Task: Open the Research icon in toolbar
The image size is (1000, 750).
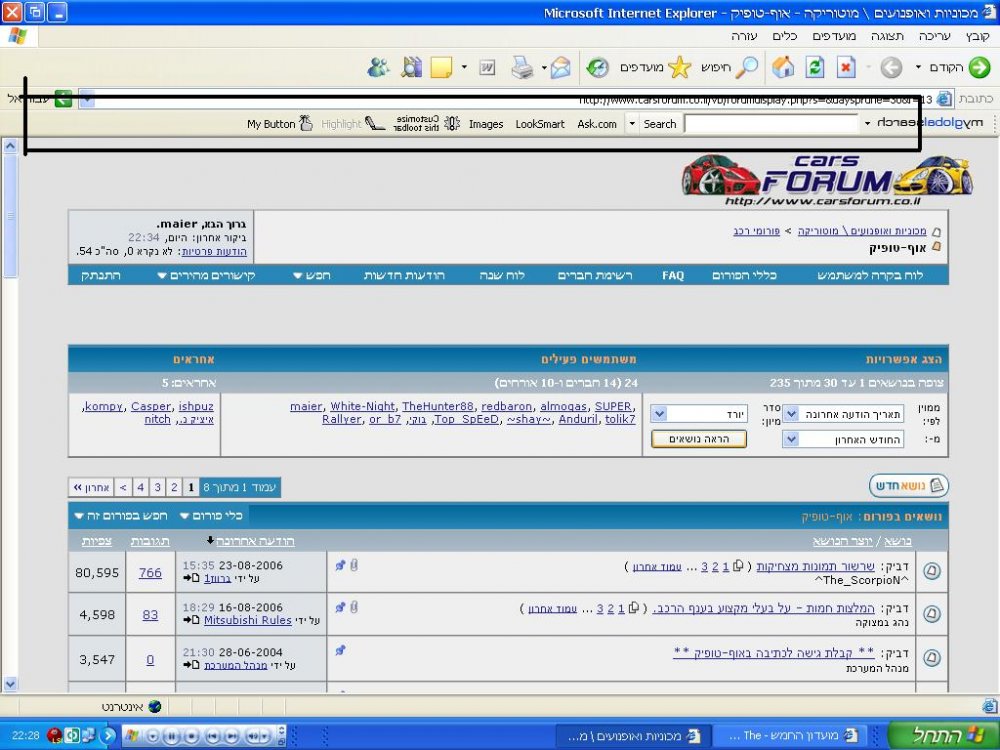Action: (x=411, y=67)
